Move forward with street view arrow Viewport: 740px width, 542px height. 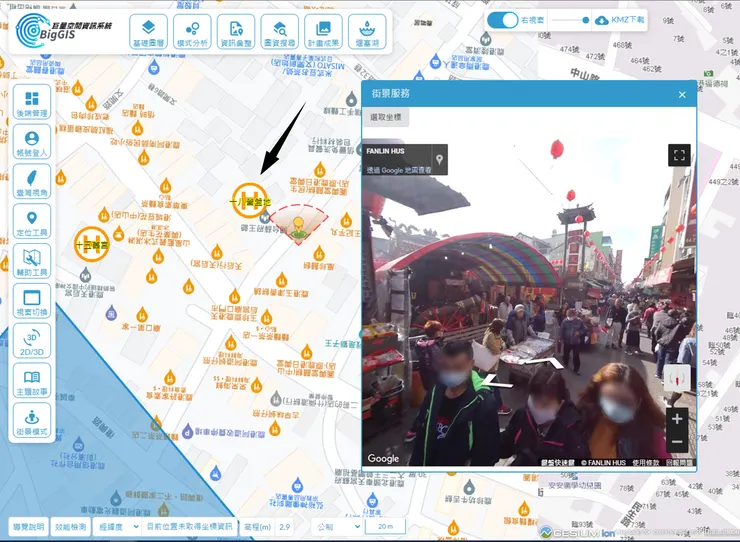pyautogui.click(x=548, y=362)
